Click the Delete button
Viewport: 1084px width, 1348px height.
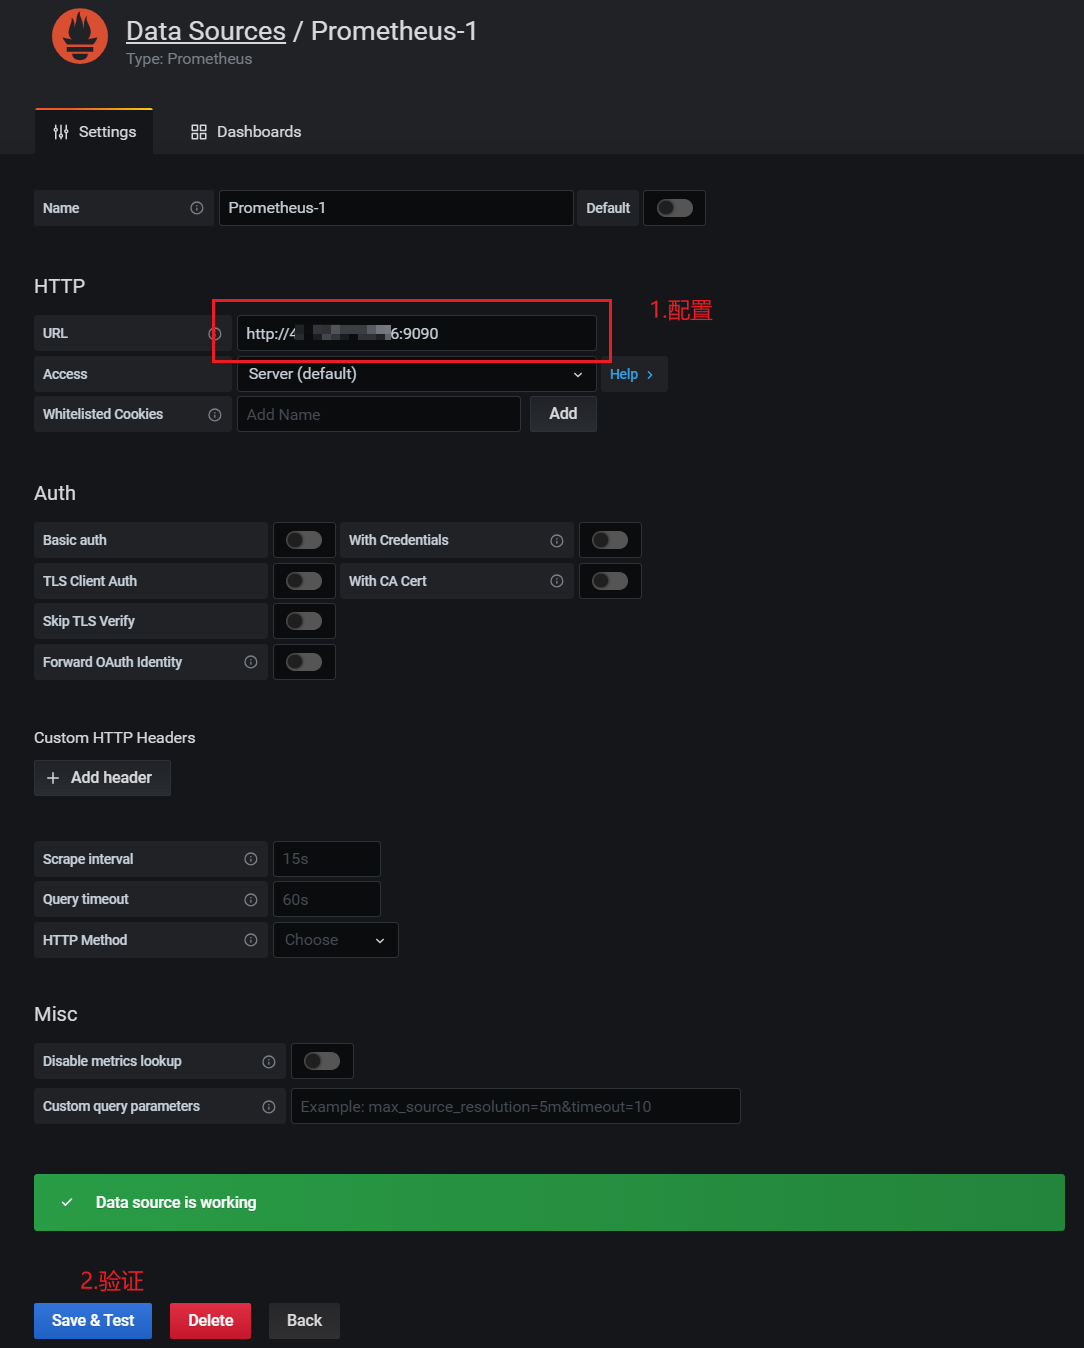tap(210, 1321)
